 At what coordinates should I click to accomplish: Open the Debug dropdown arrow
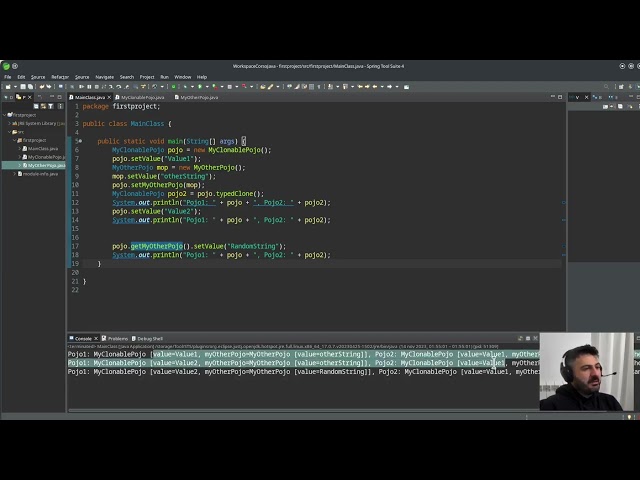[192, 87]
